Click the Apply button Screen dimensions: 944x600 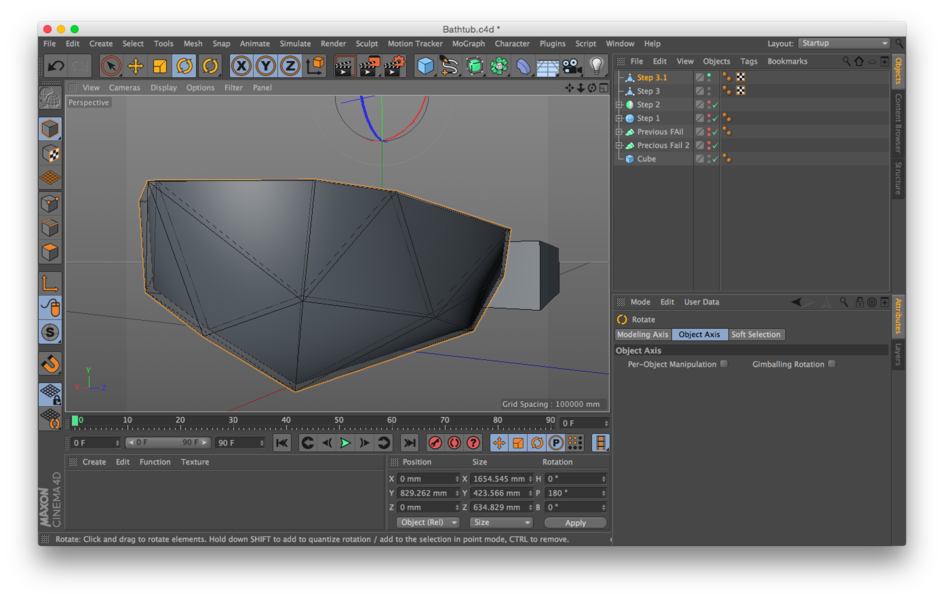(575, 523)
